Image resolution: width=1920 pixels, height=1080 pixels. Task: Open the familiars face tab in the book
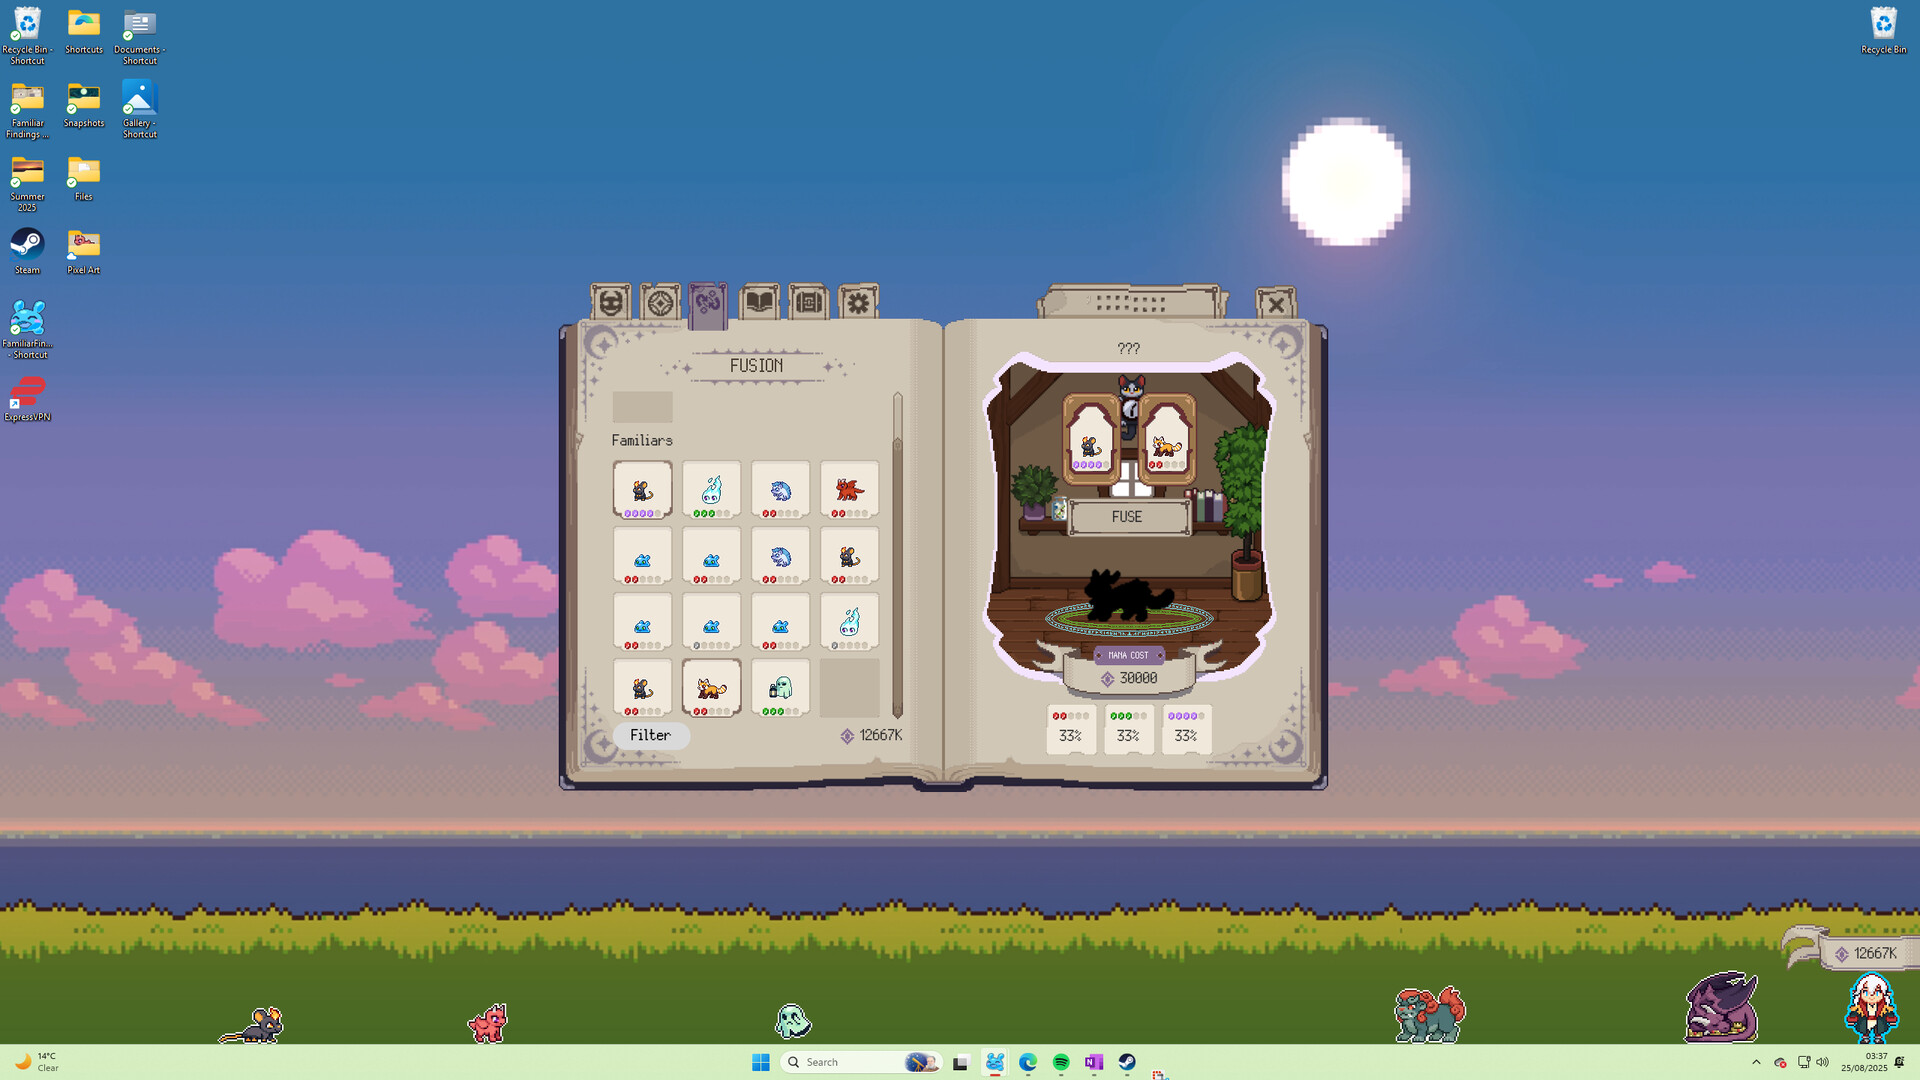click(x=610, y=302)
